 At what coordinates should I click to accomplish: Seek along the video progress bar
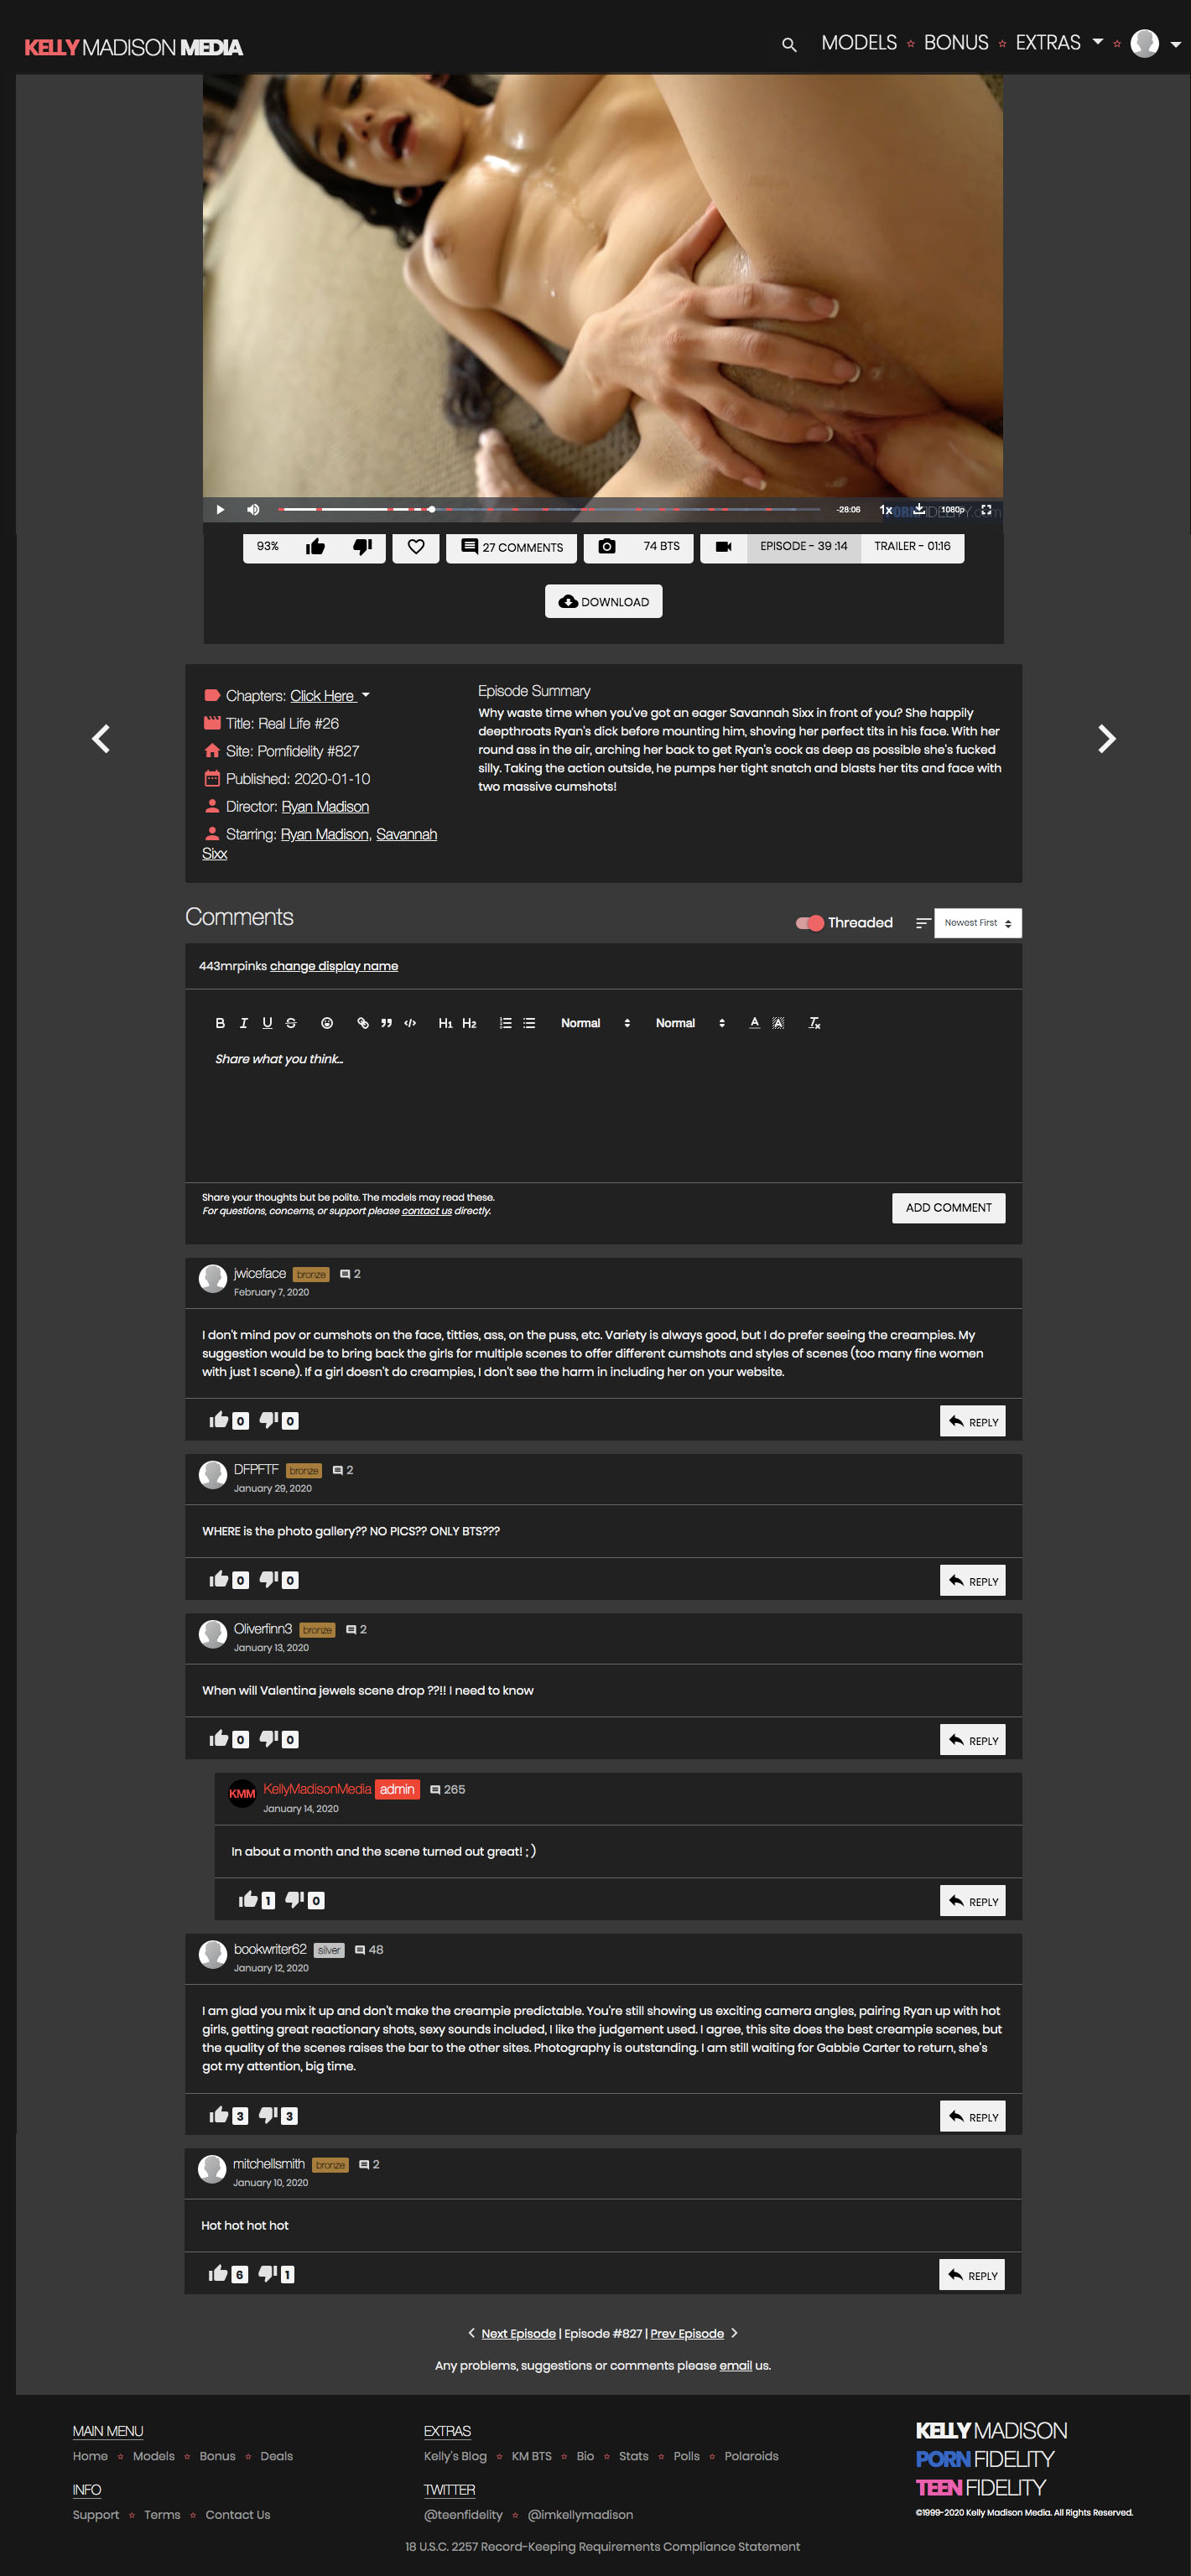click(549, 510)
